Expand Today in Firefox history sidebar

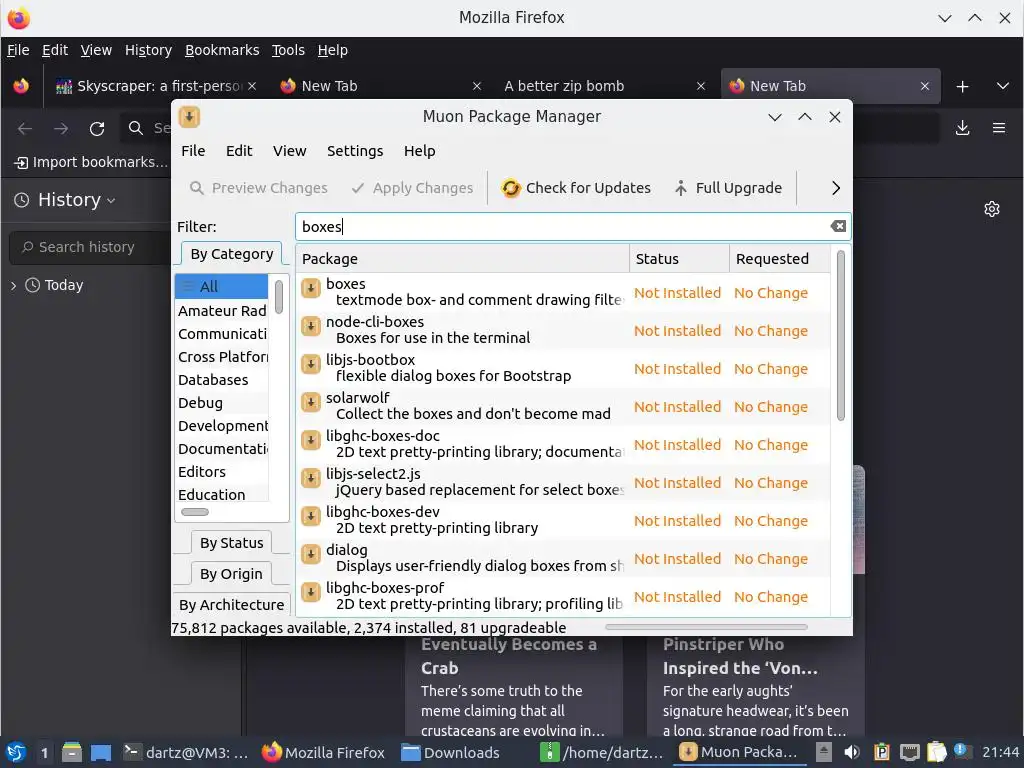[13, 285]
